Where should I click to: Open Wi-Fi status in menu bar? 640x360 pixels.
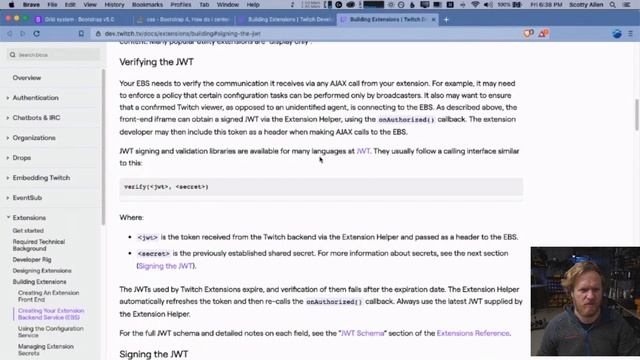[x=475, y=5]
